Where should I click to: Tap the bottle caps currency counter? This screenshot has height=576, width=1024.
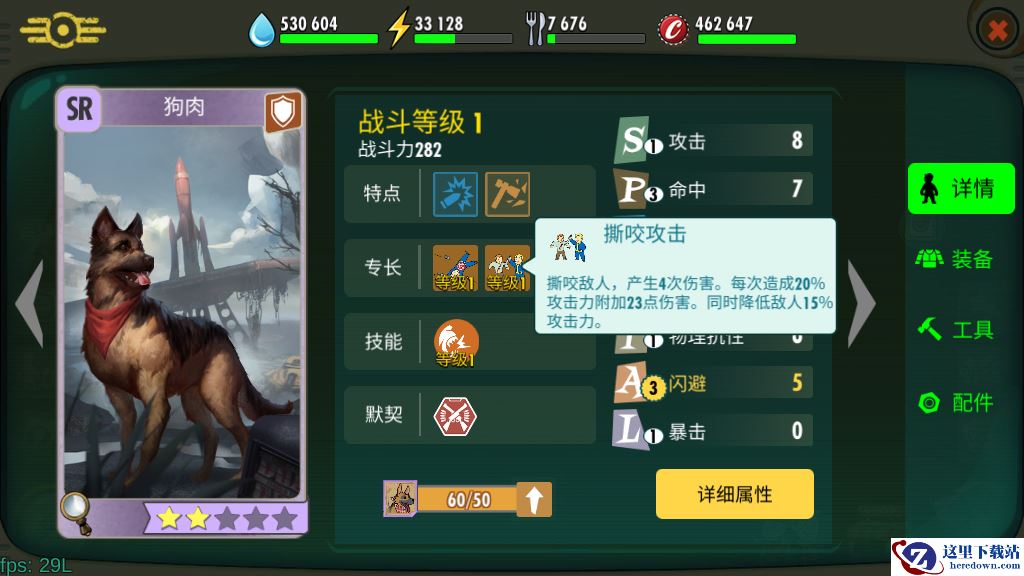point(727,29)
